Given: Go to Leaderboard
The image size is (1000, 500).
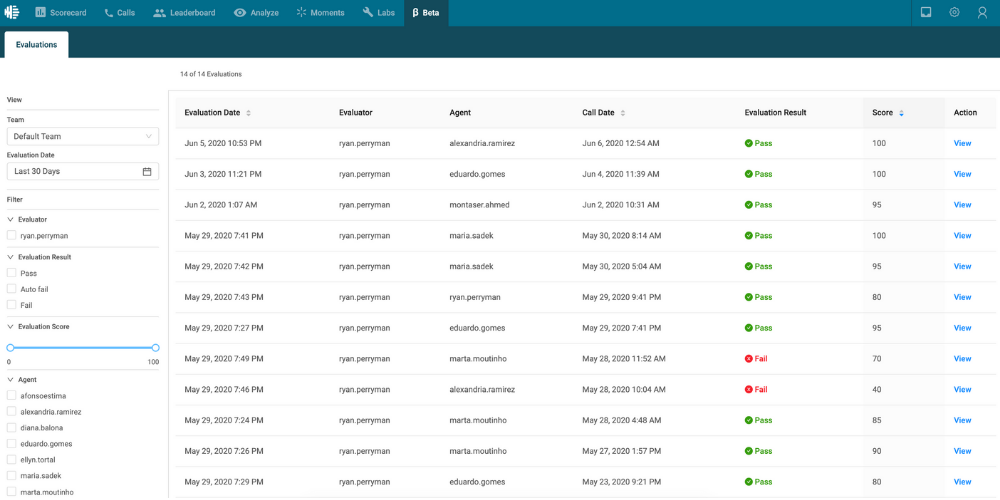Looking at the screenshot, I should pos(184,13).
